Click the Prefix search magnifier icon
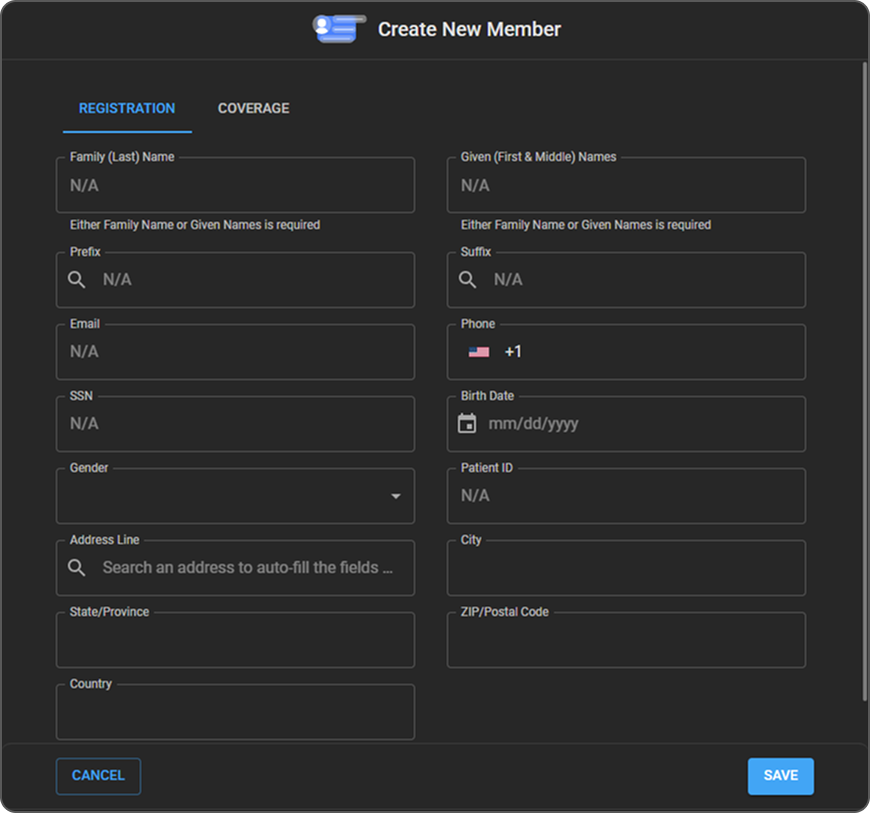The width and height of the screenshot is (870, 813). tap(77, 280)
